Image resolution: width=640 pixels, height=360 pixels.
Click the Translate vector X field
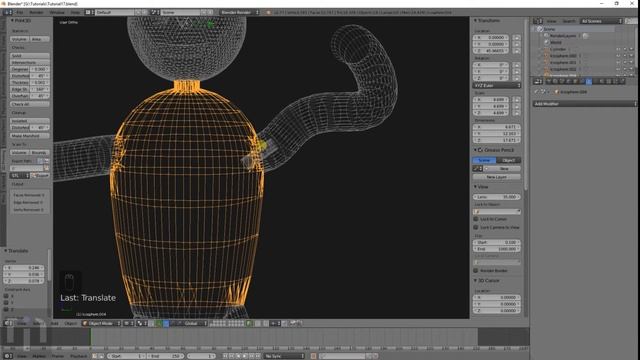[x=24, y=268]
